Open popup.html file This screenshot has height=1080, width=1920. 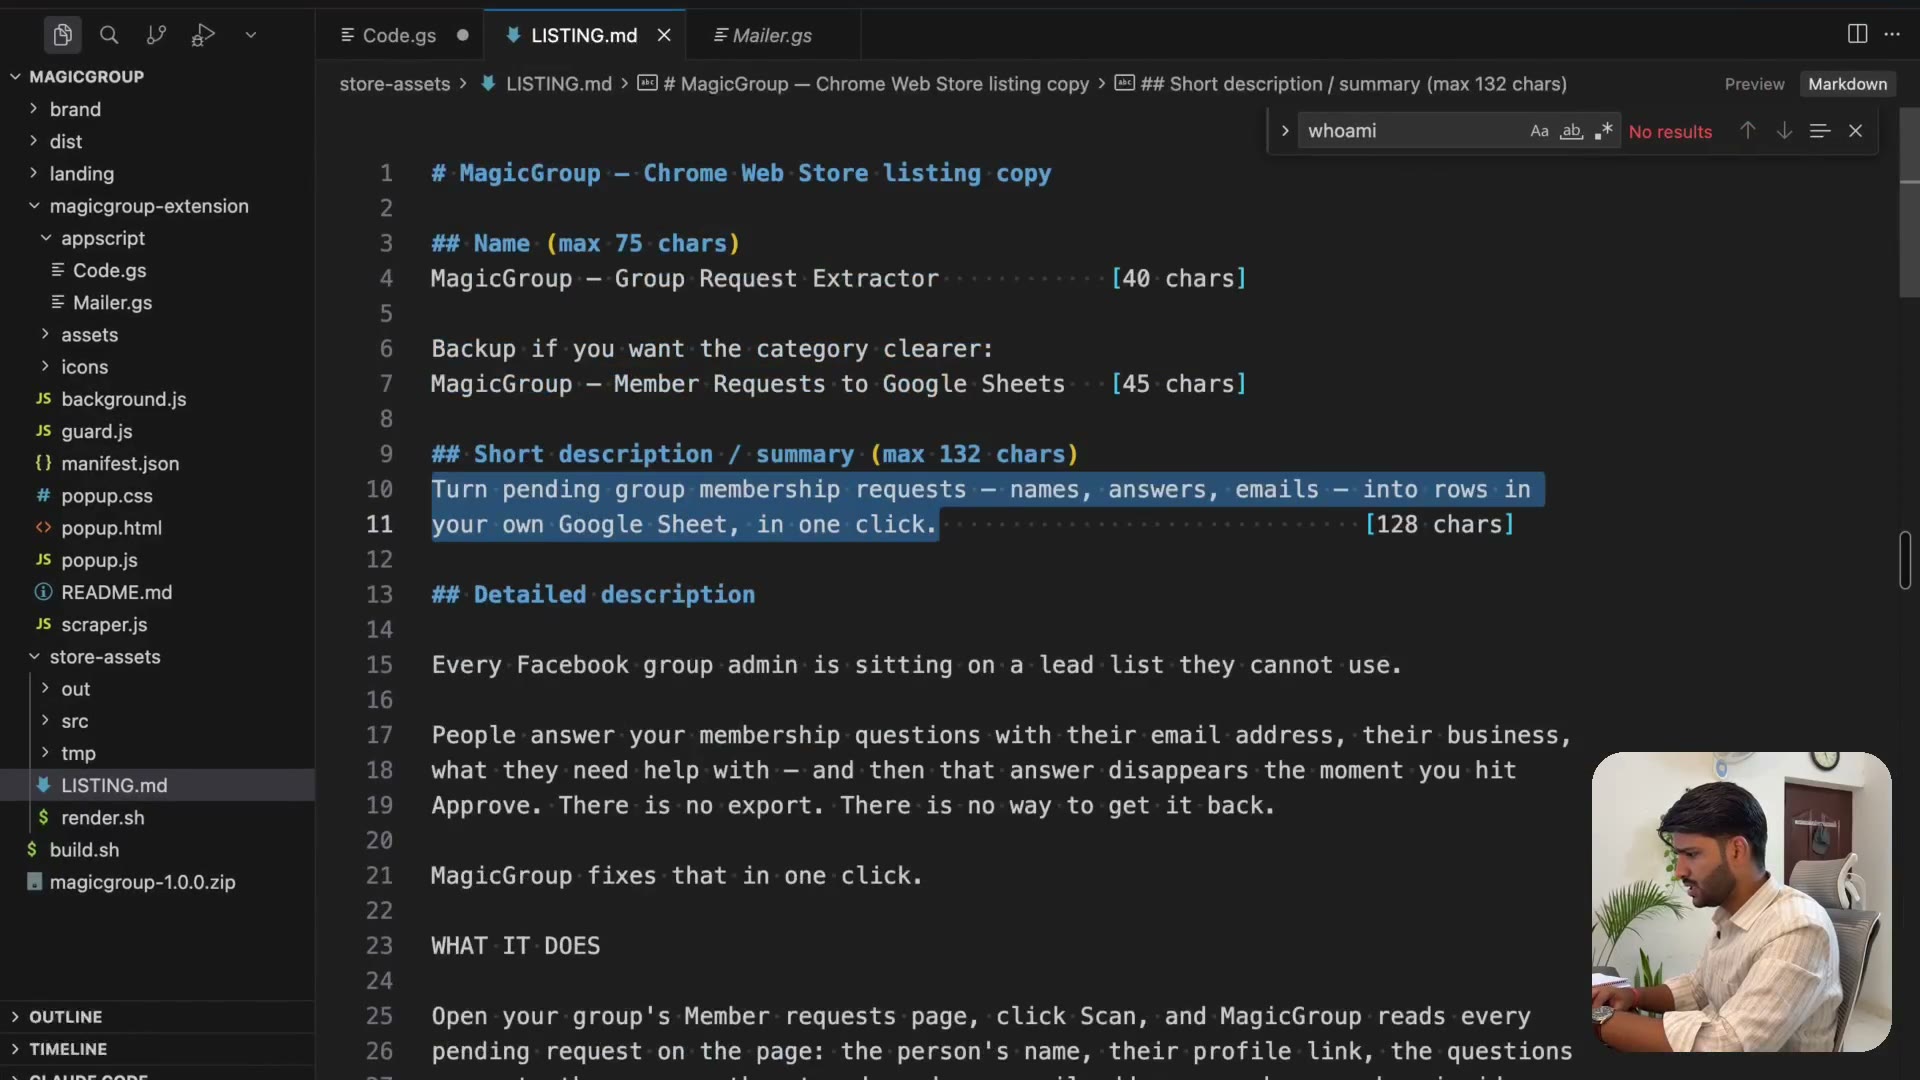pos(112,528)
